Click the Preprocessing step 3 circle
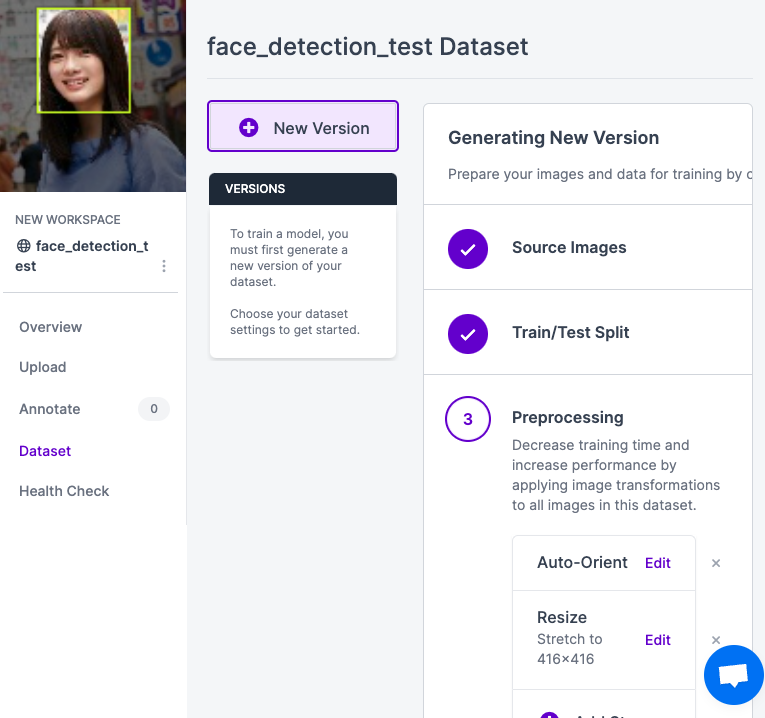This screenshot has width=765, height=718. (x=467, y=420)
